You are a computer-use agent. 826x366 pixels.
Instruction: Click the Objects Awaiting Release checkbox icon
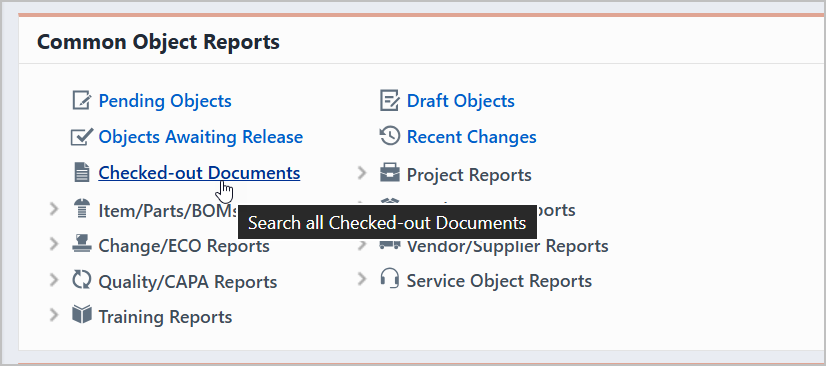point(82,136)
